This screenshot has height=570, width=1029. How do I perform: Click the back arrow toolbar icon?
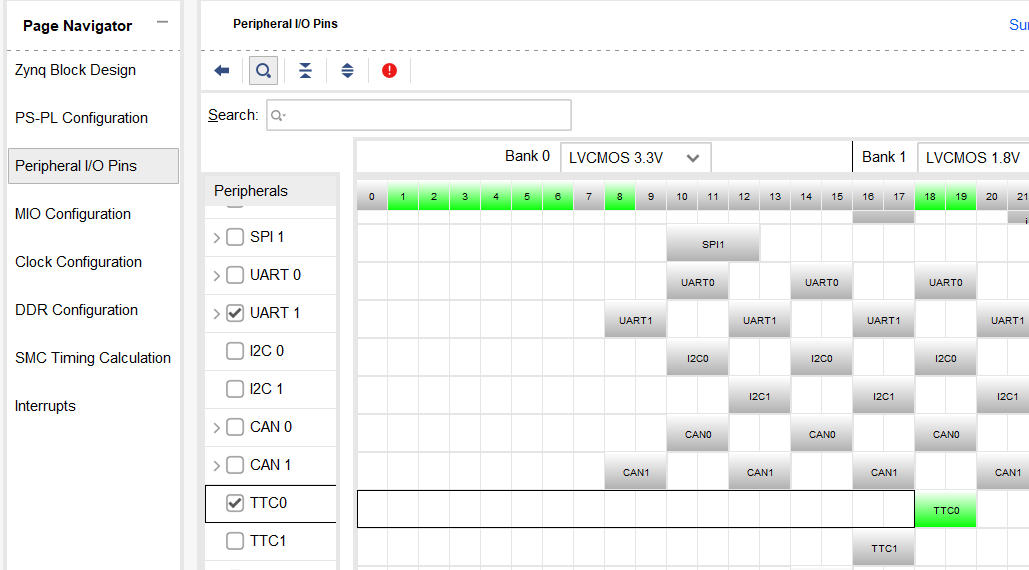tap(222, 70)
